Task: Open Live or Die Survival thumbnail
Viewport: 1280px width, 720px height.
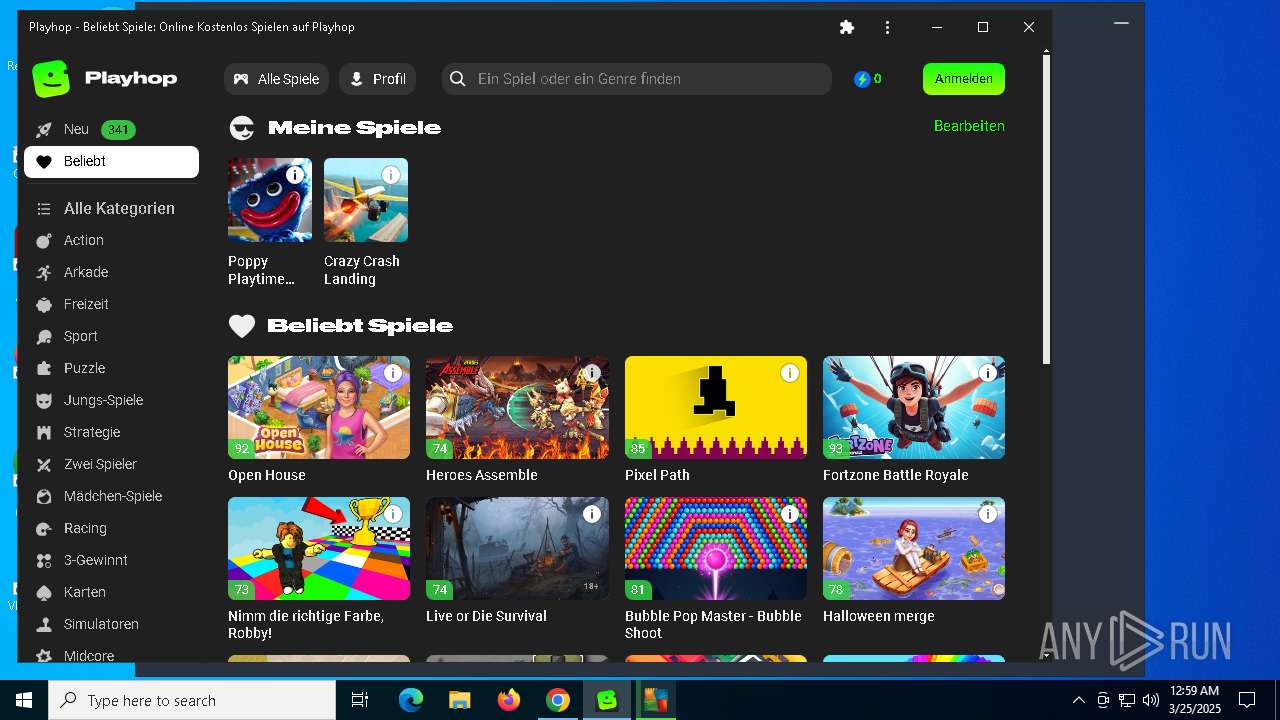Action: pyautogui.click(x=517, y=549)
